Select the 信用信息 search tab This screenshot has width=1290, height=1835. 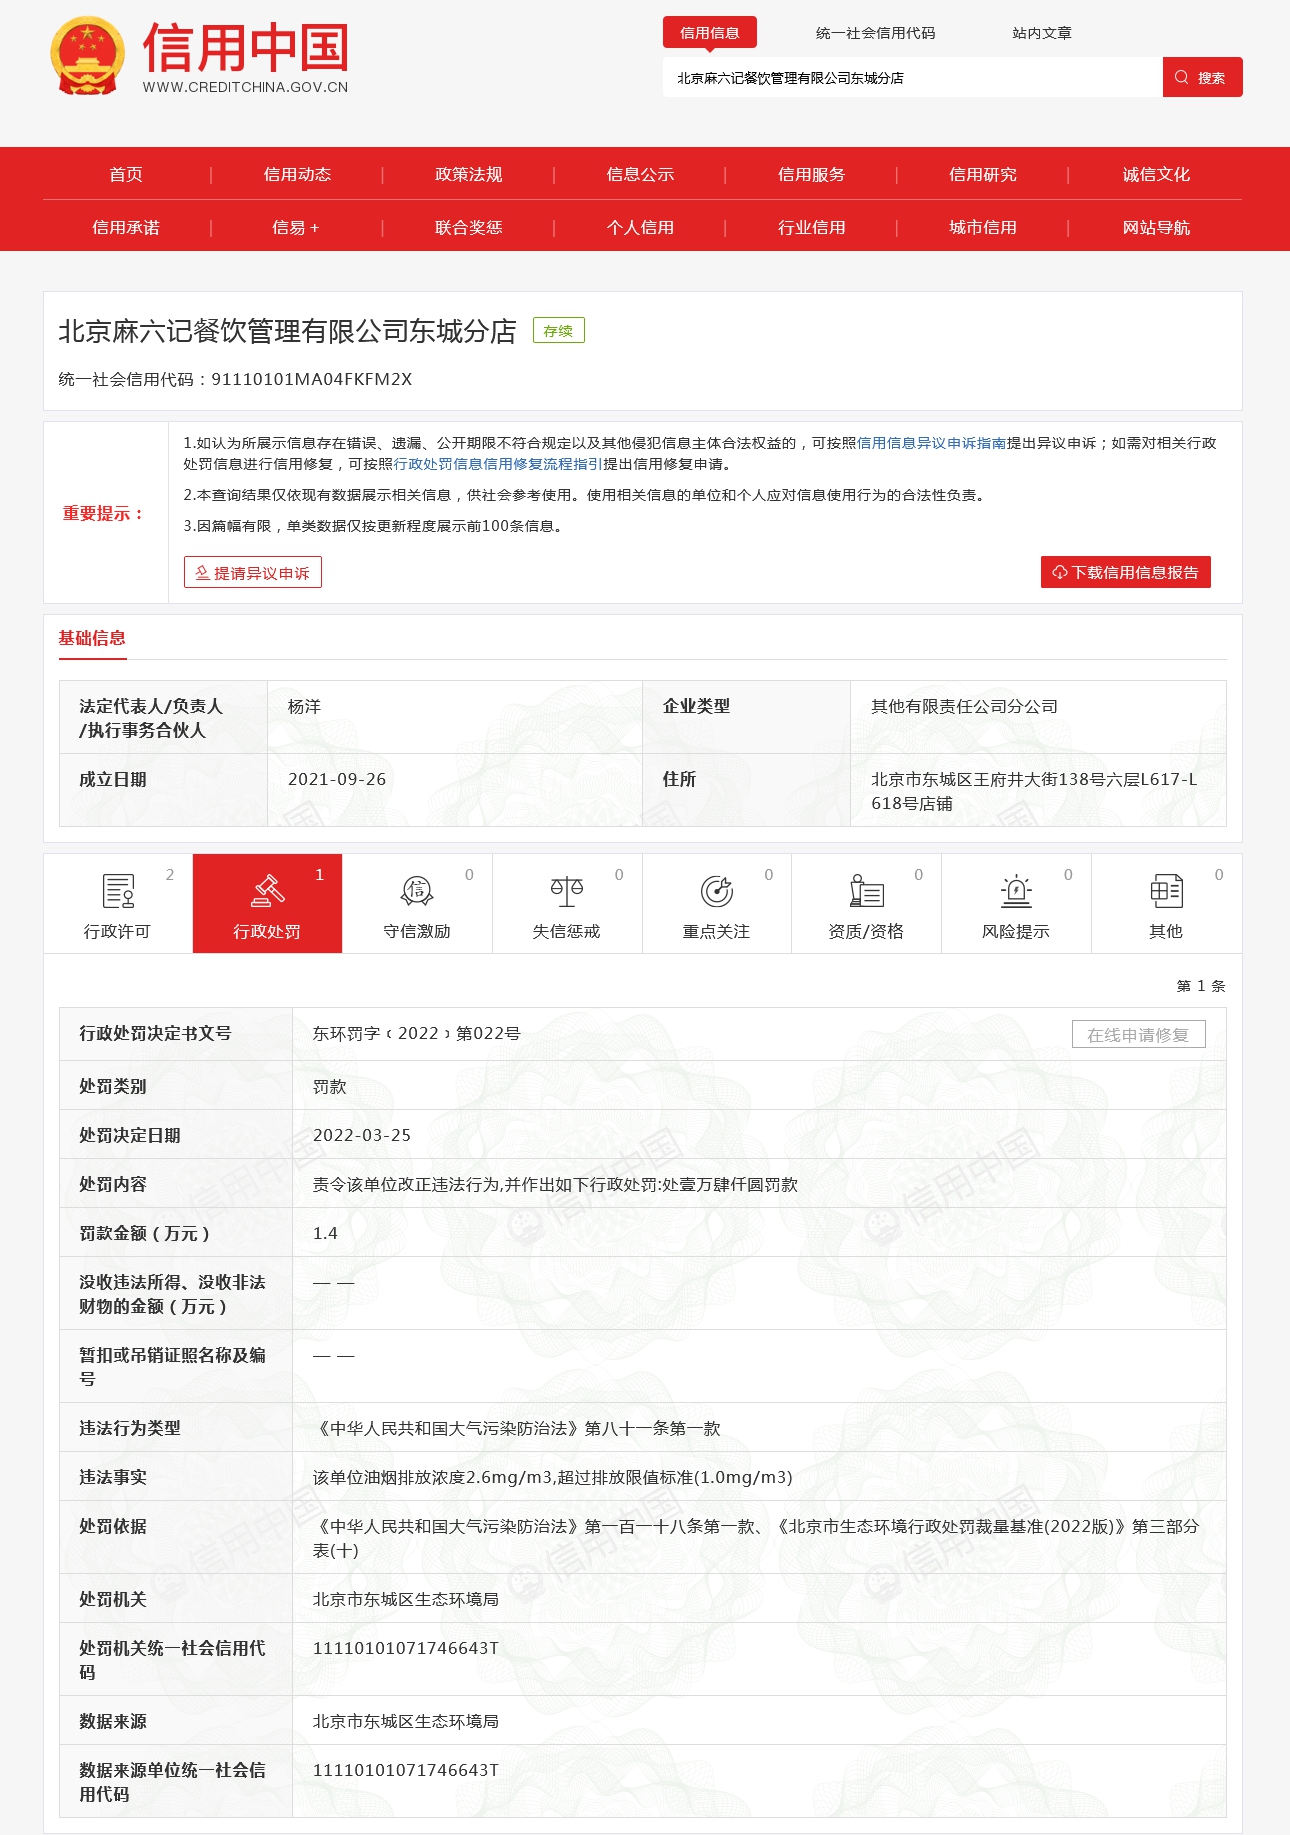[710, 32]
